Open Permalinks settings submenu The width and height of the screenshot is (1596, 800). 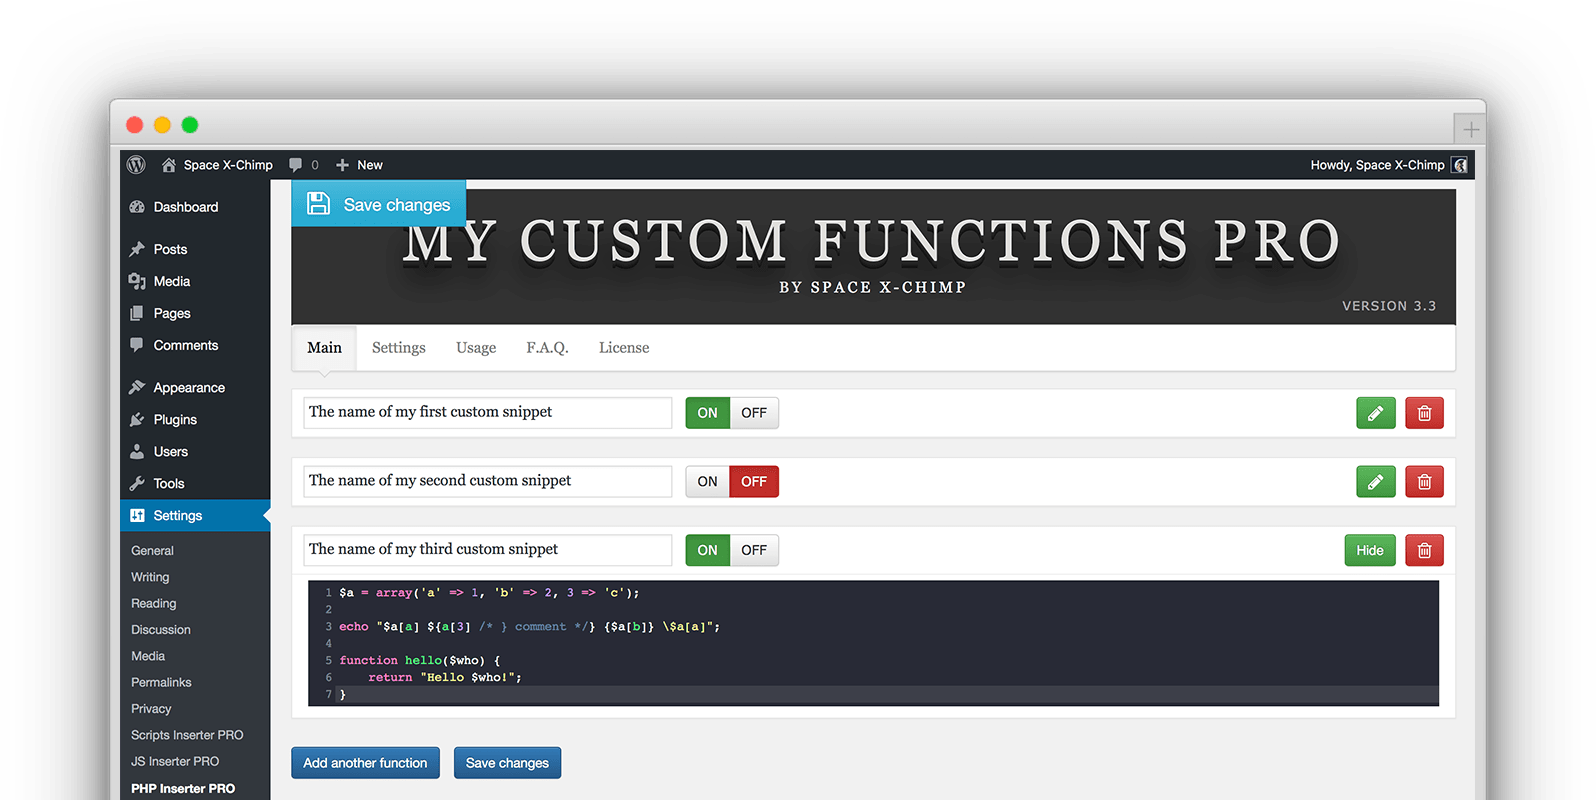click(x=161, y=682)
